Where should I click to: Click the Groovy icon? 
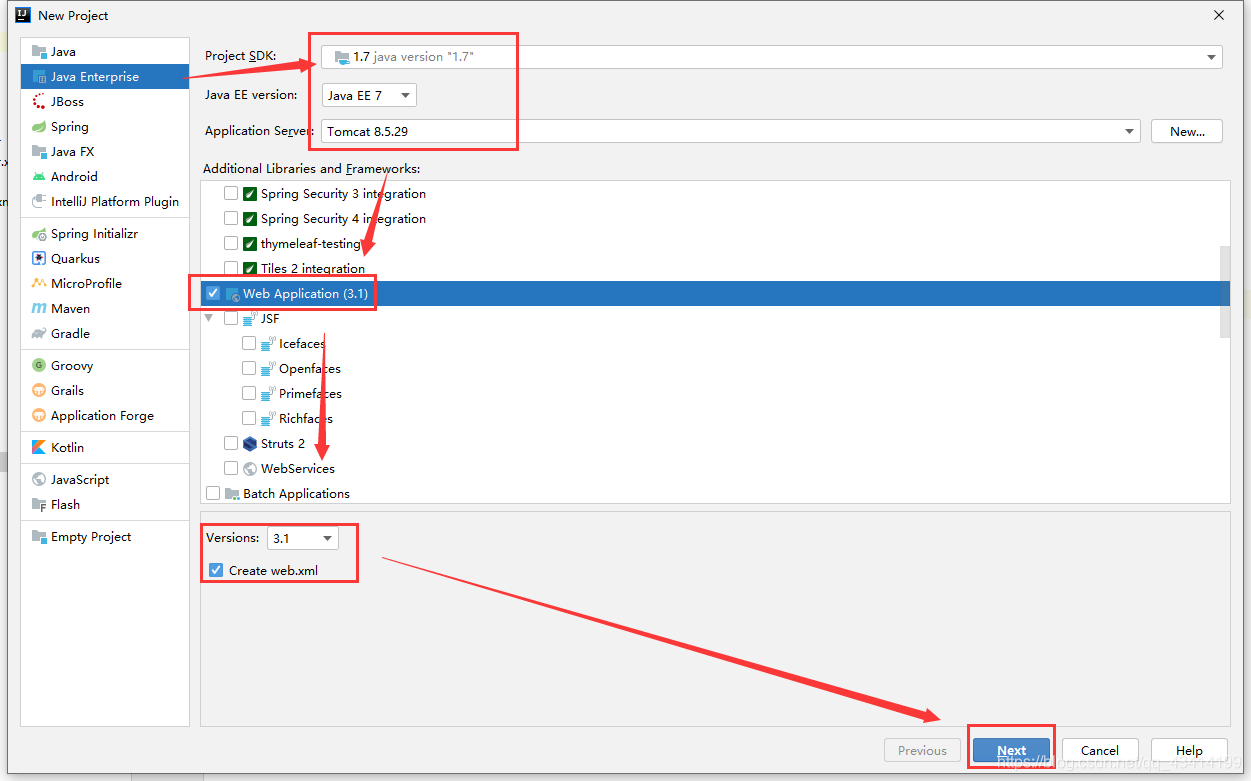(39, 366)
